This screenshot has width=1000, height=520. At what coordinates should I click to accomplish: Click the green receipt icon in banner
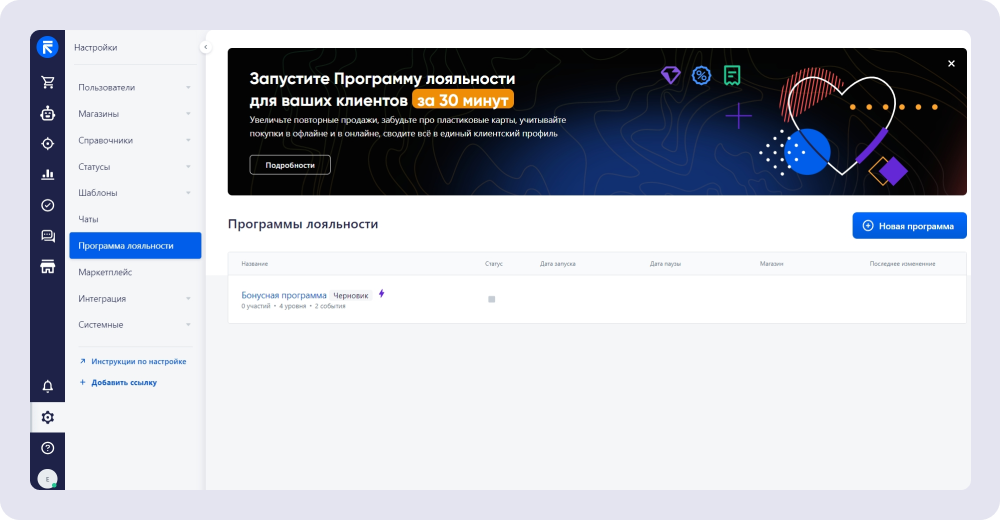point(732,75)
